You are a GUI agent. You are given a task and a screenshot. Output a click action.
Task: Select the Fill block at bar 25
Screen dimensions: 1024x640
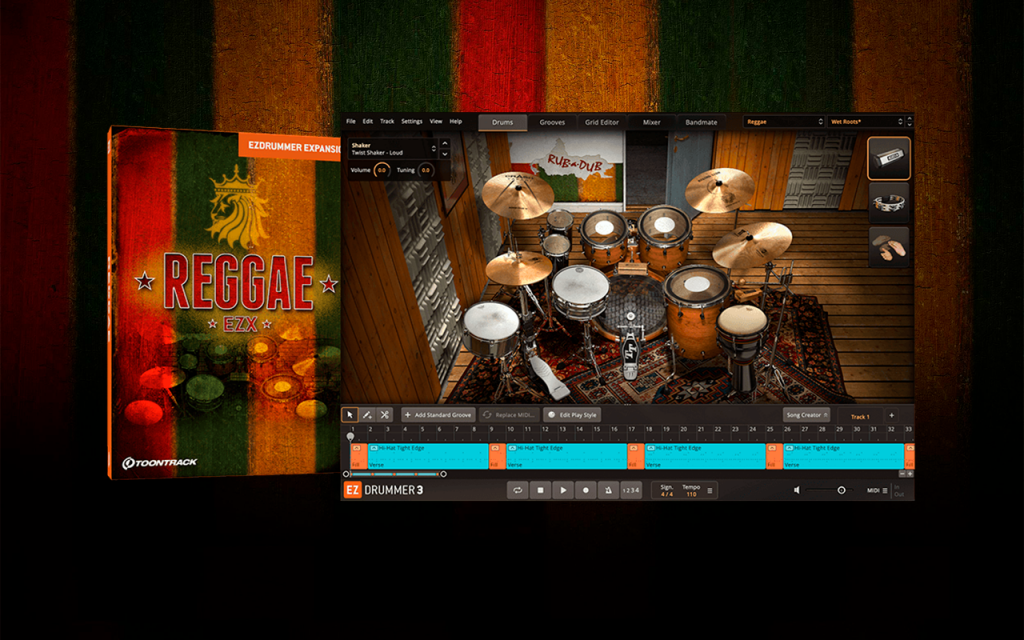775,456
